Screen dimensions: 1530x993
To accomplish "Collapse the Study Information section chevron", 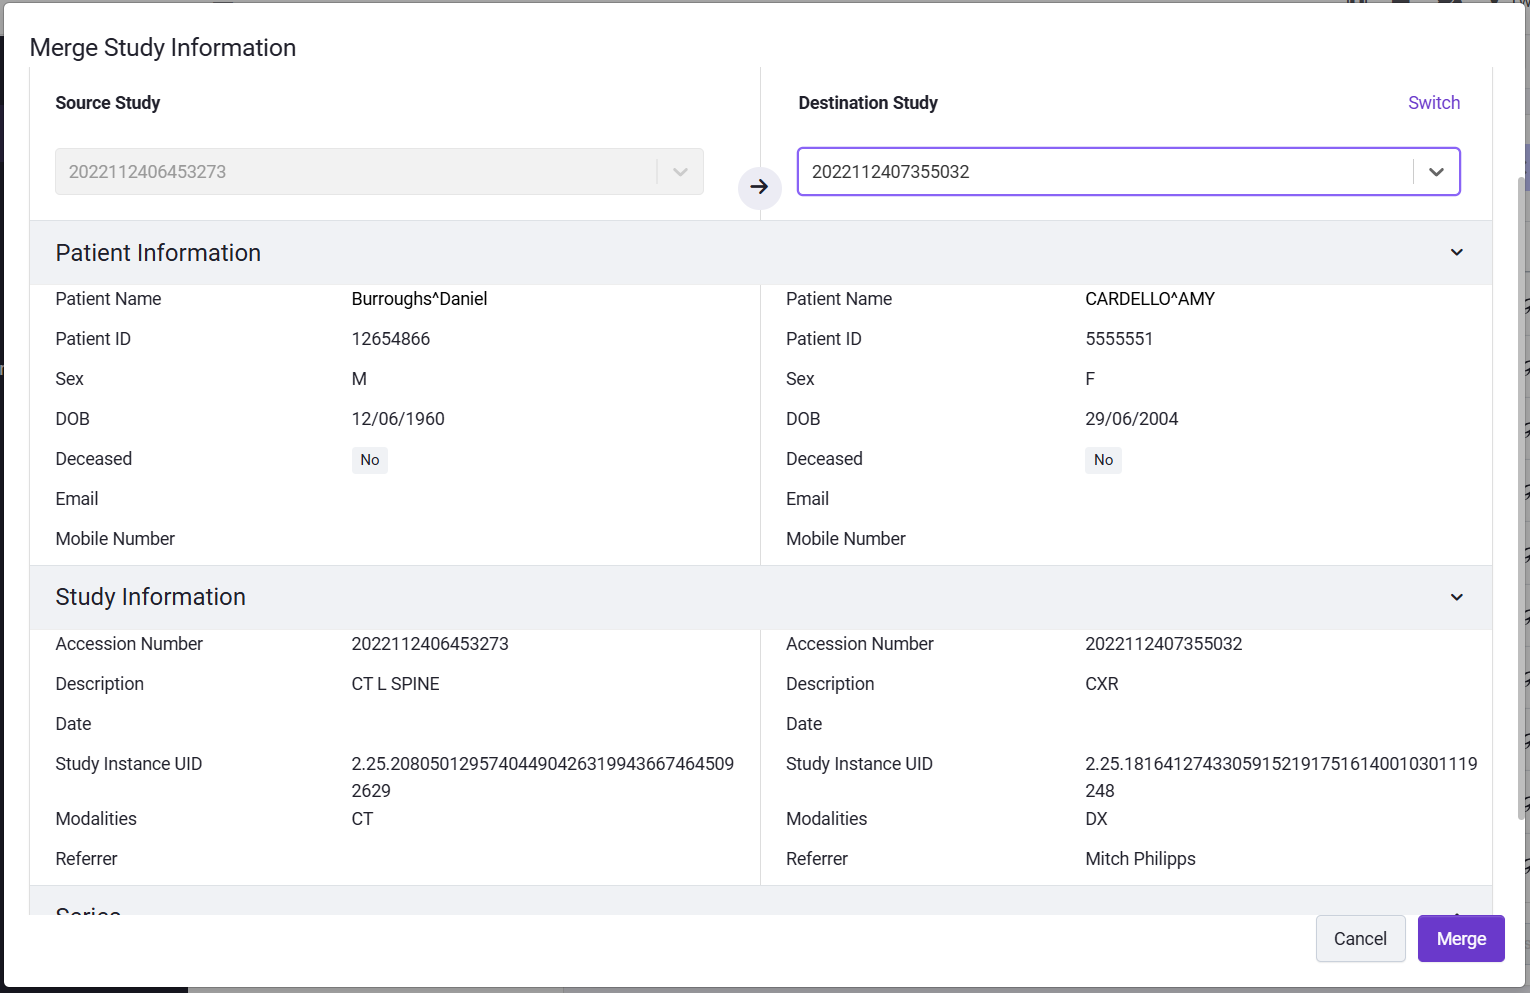I will pyautogui.click(x=1456, y=597).
